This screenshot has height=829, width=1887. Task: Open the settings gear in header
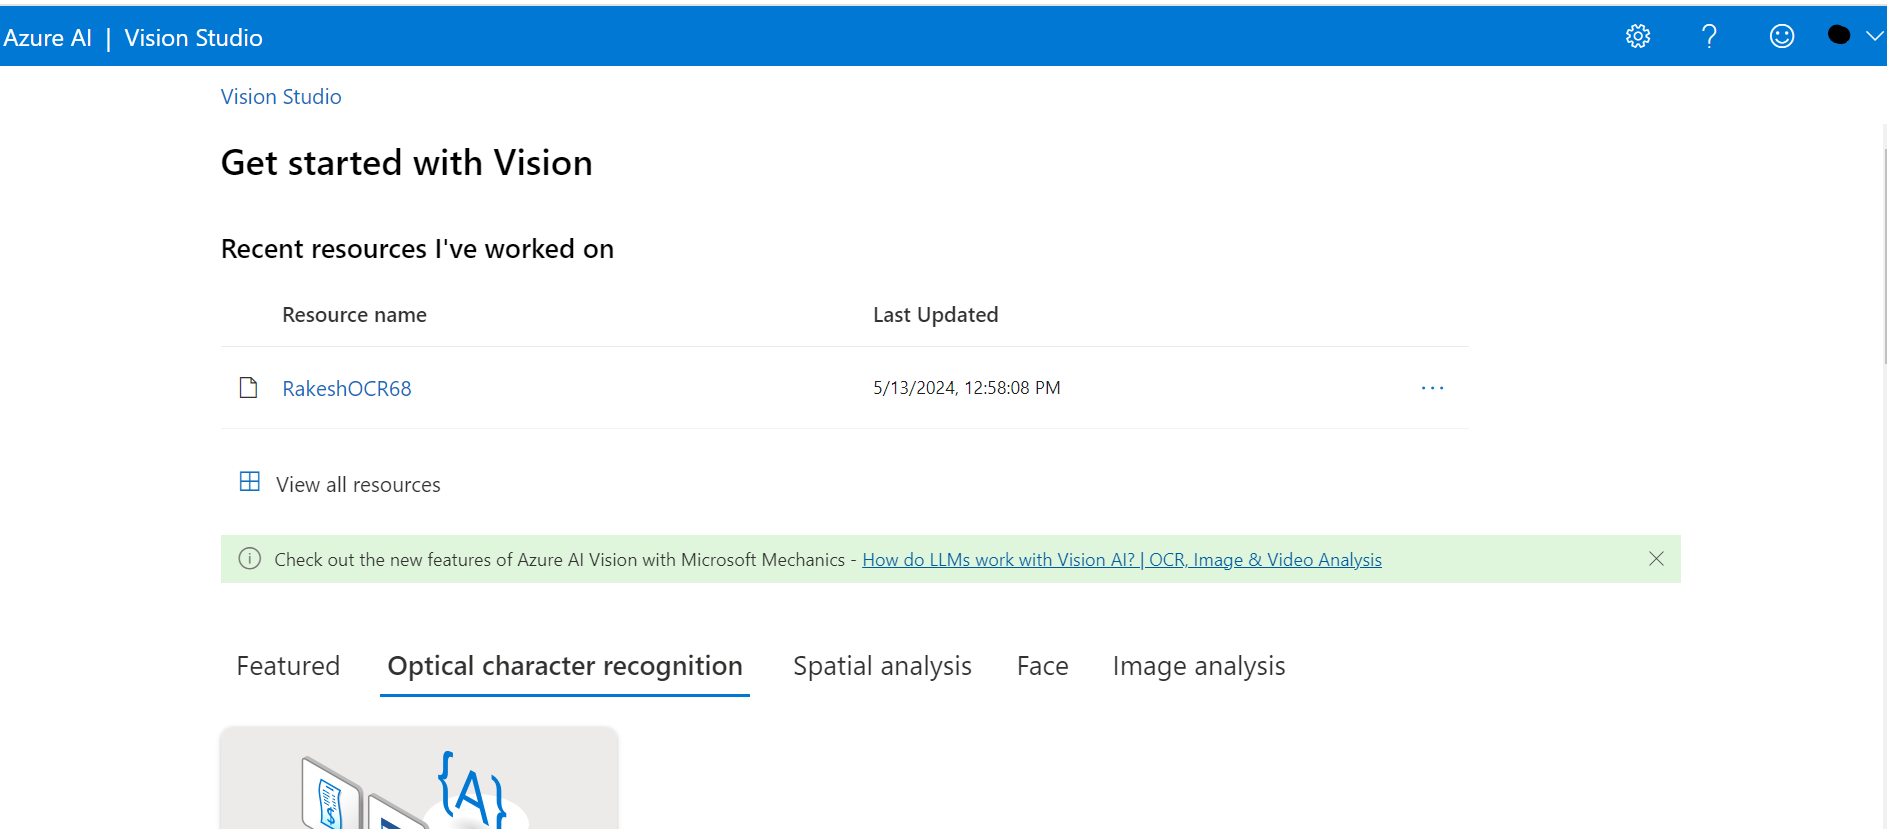[x=1638, y=37]
